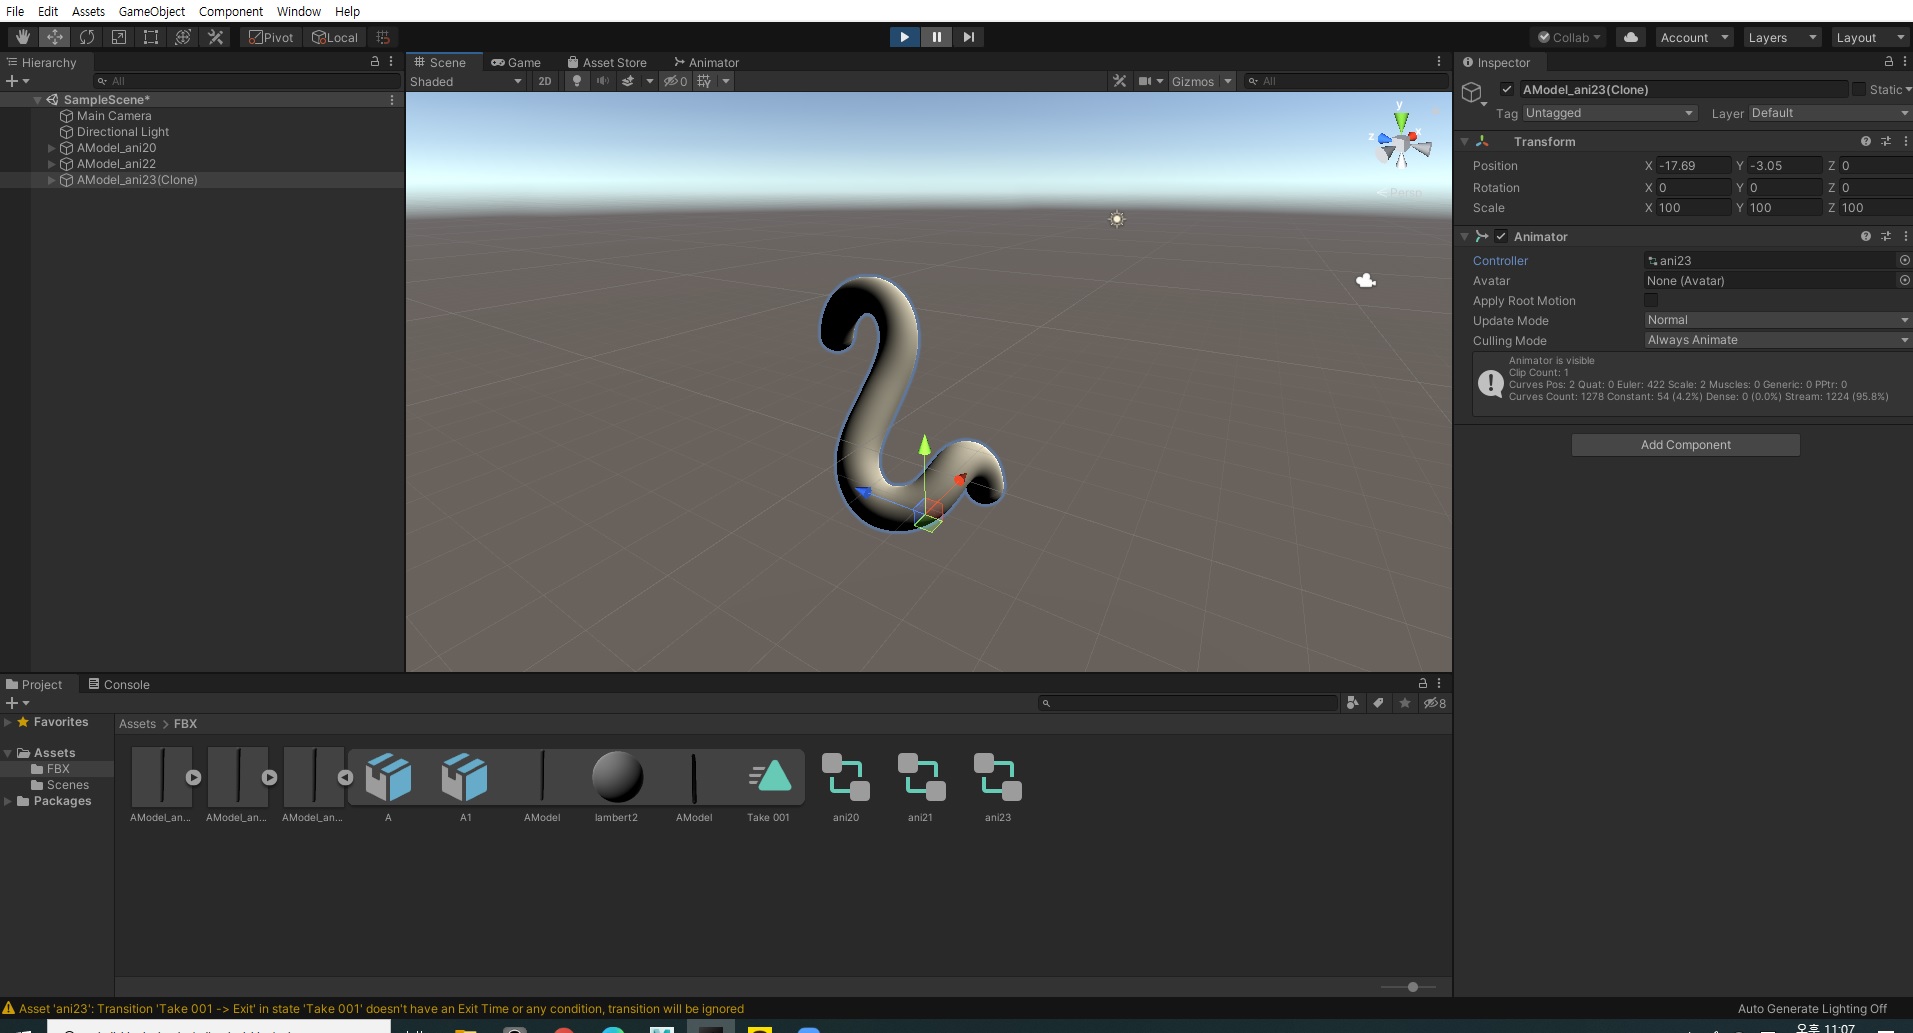Image resolution: width=1913 pixels, height=1033 pixels.
Task: Select the Rect transform tool
Action: pyautogui.click(x=151, y=37)
